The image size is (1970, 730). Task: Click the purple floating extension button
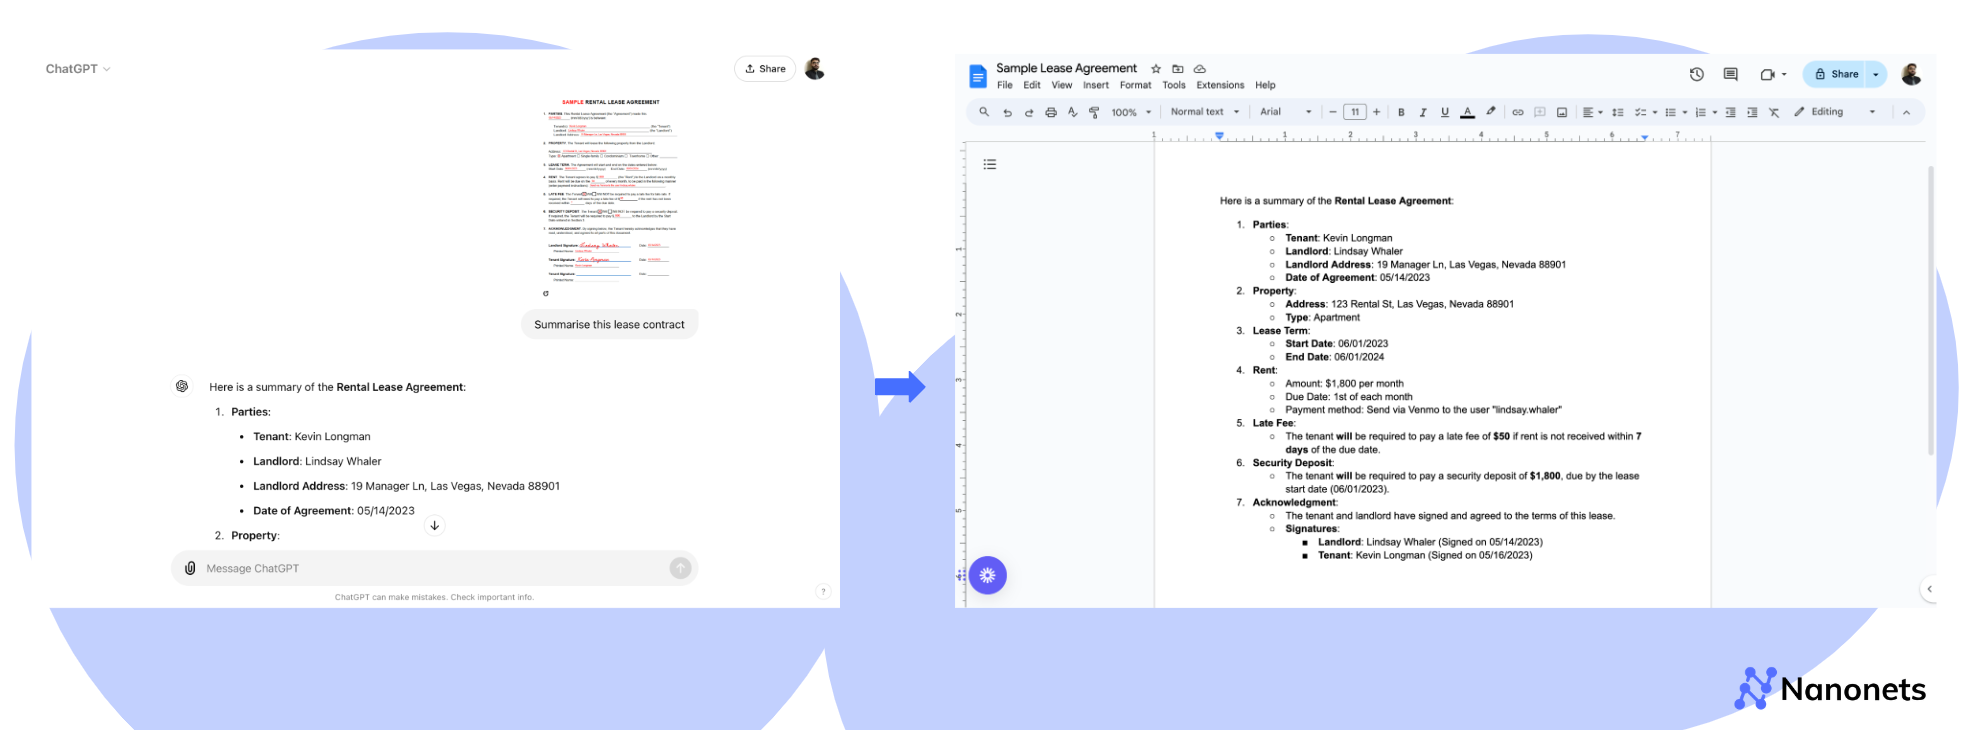(987, 575)
